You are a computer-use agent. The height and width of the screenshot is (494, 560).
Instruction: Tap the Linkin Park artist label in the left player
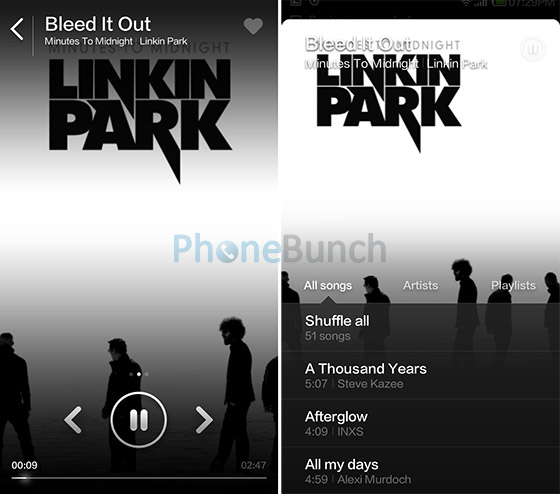click(x=163, y=41)
